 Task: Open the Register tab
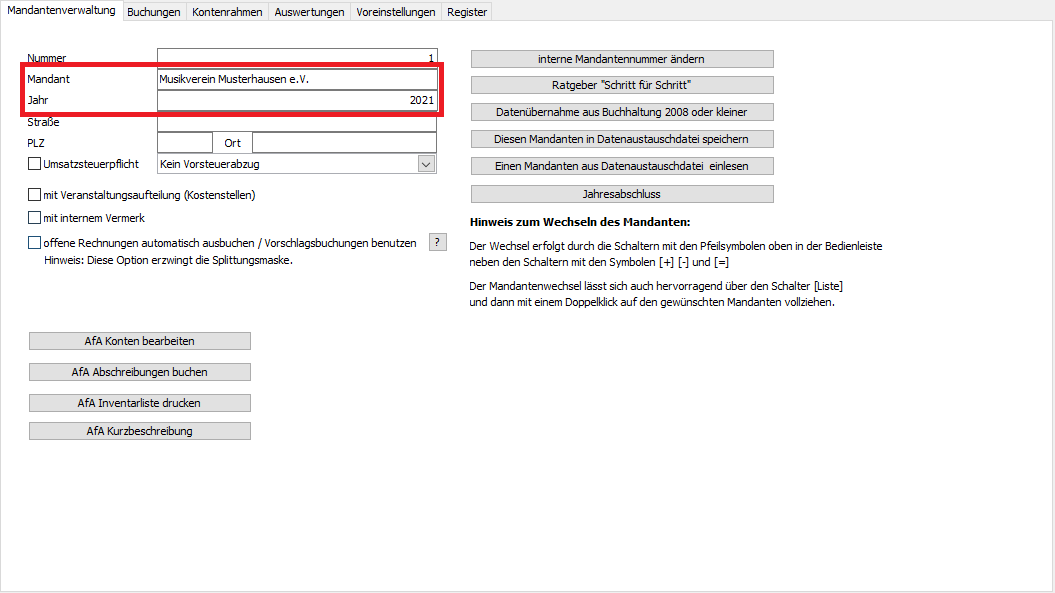pos(467,12)
